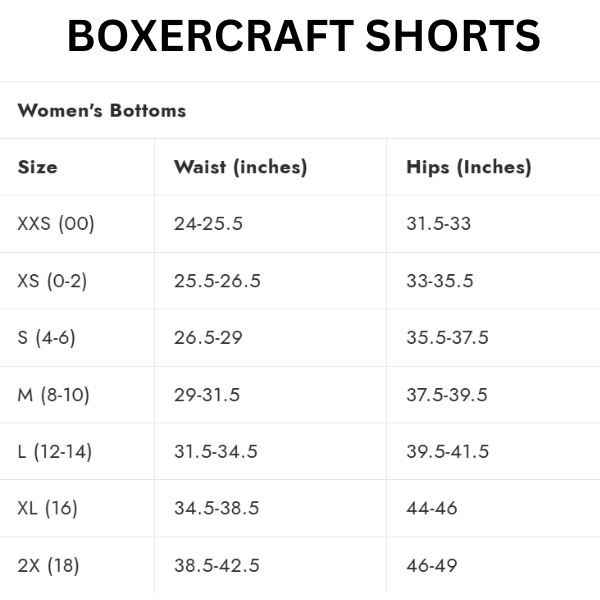Viewport: 600px width, 600px height.
Task: Click the M (8-10) size cell
Action: tap(53, 395)
